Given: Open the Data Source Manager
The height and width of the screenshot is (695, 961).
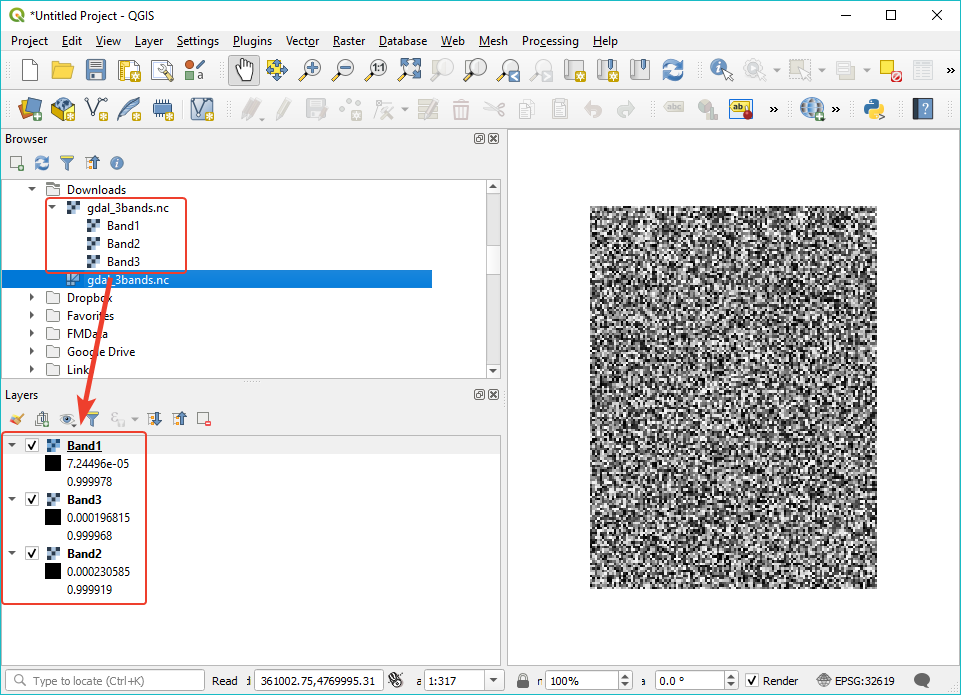Looking at the screenshot, I should tap(29, 108).
